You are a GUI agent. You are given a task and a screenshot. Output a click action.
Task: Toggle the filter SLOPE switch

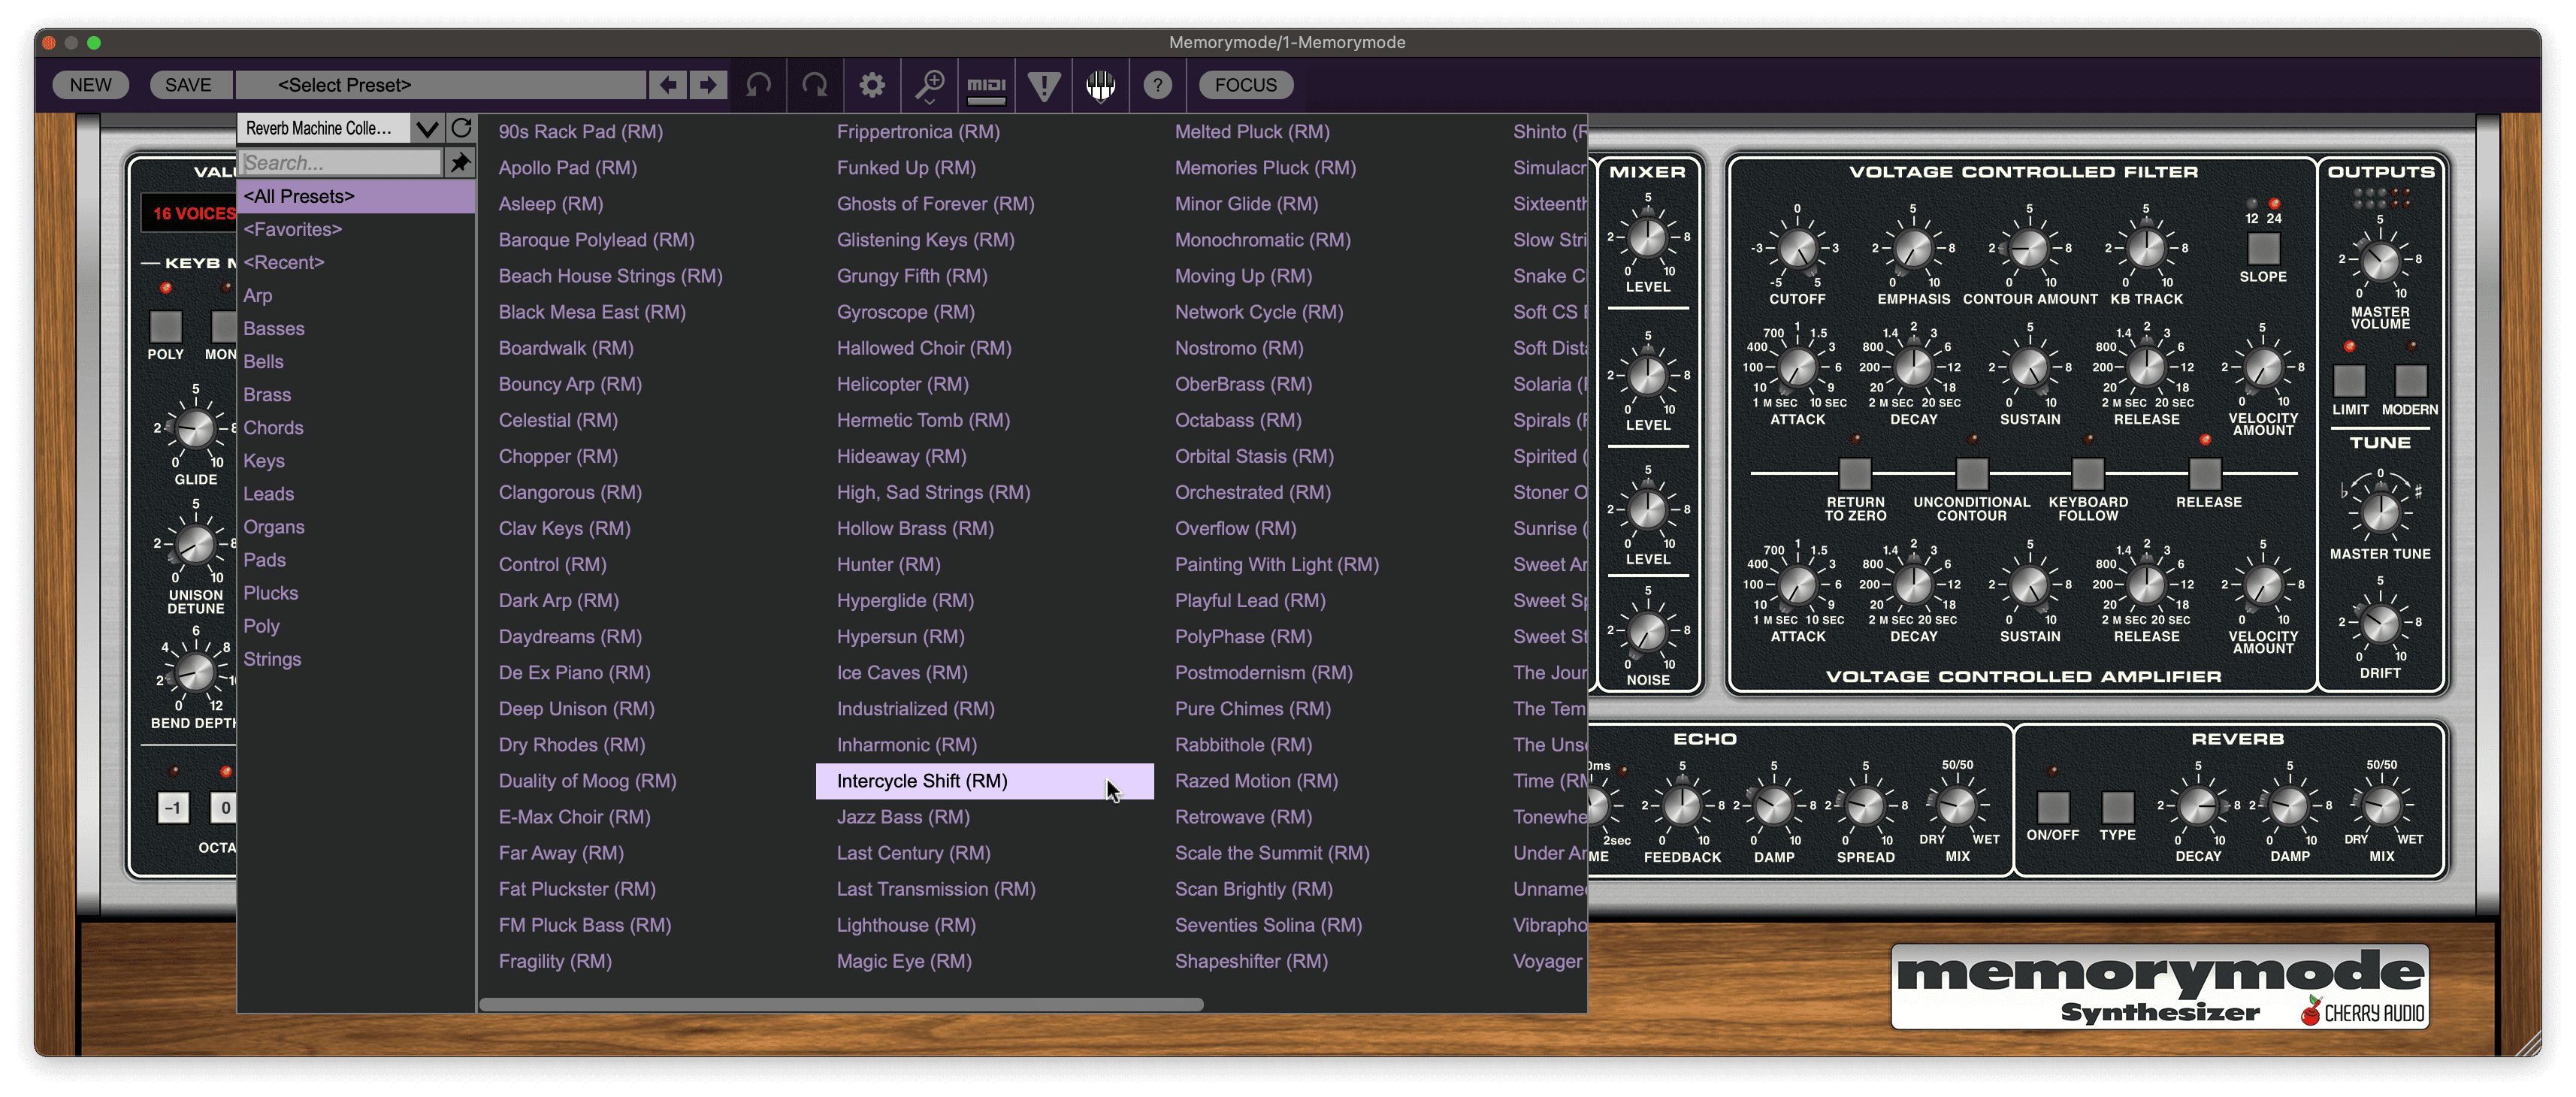(2263, 247)
